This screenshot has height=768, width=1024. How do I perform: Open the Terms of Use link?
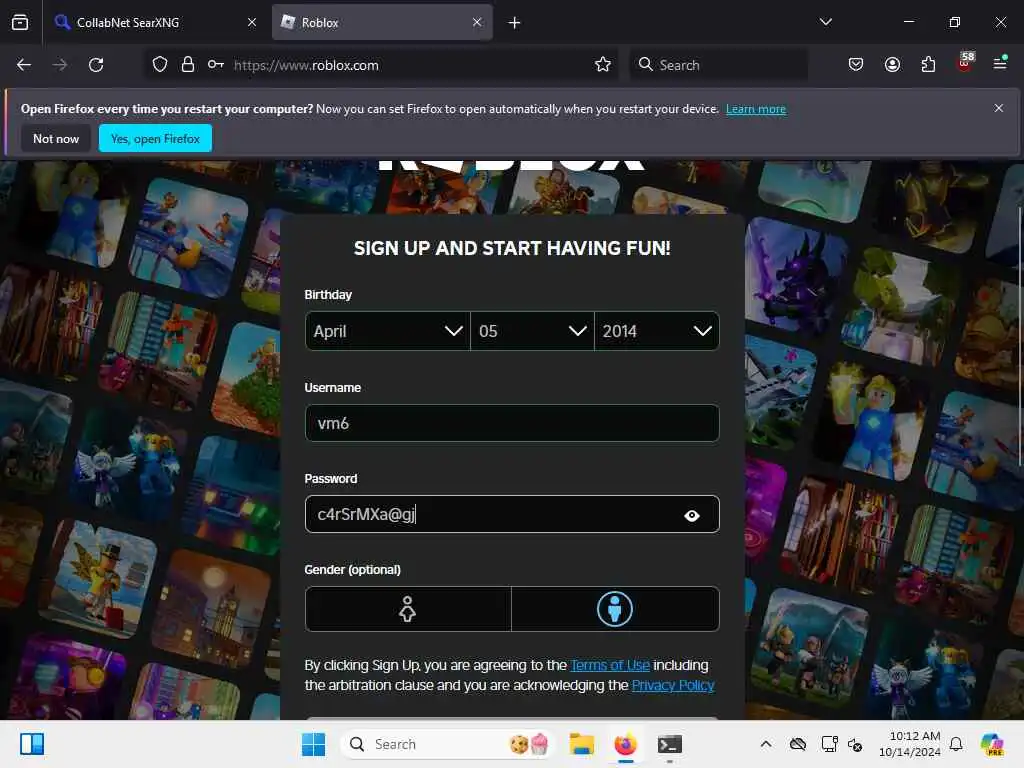610,665
